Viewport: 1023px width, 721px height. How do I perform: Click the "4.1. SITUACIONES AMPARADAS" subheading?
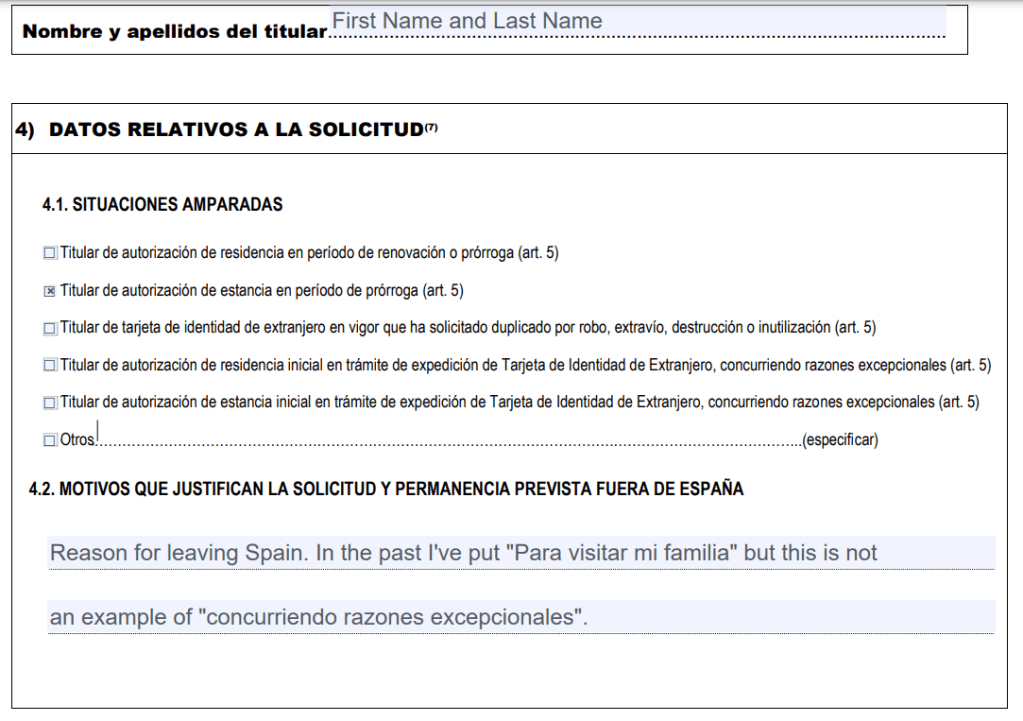pyautogui.click(x=162, y=205)
